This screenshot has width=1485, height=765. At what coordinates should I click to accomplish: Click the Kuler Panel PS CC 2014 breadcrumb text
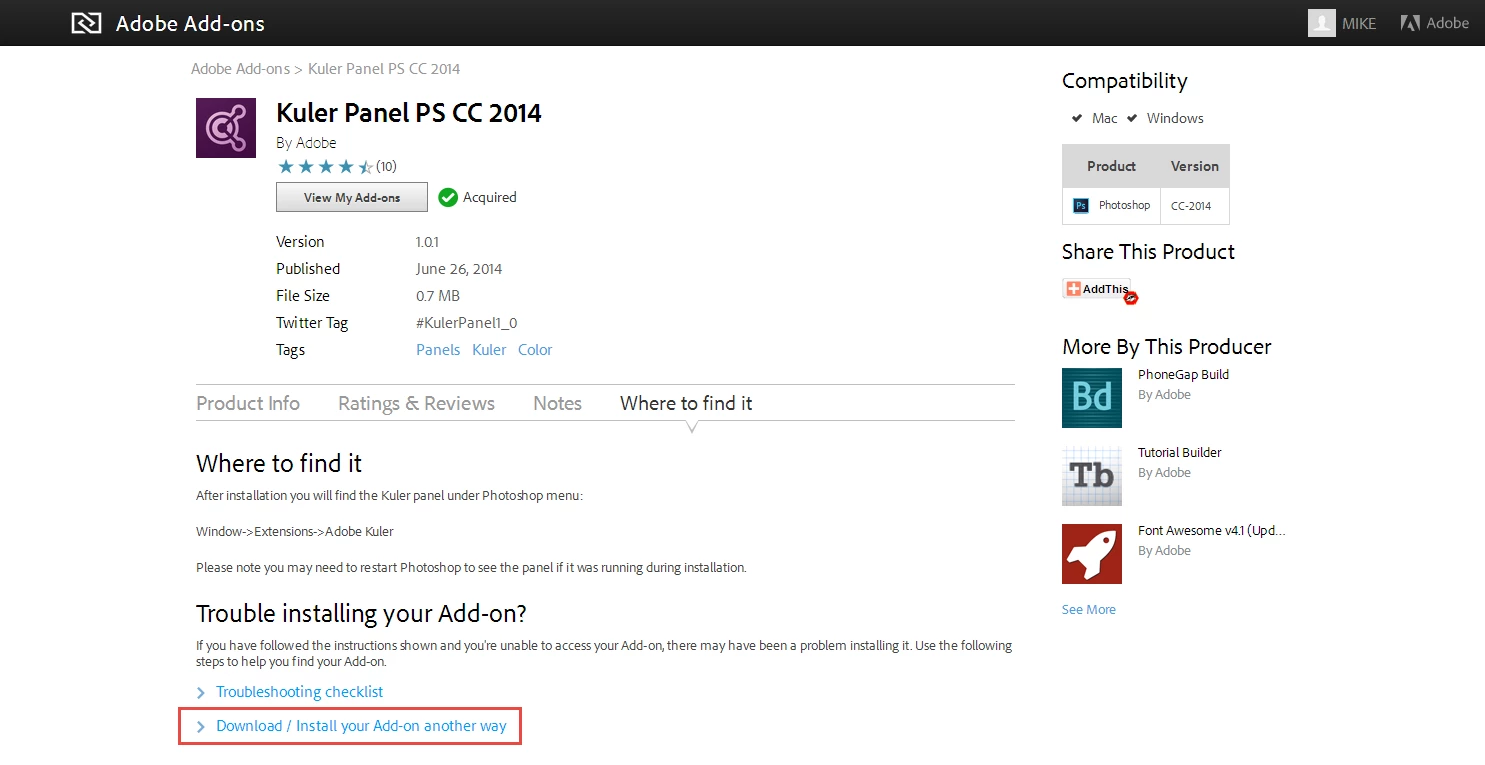point(384,69)
